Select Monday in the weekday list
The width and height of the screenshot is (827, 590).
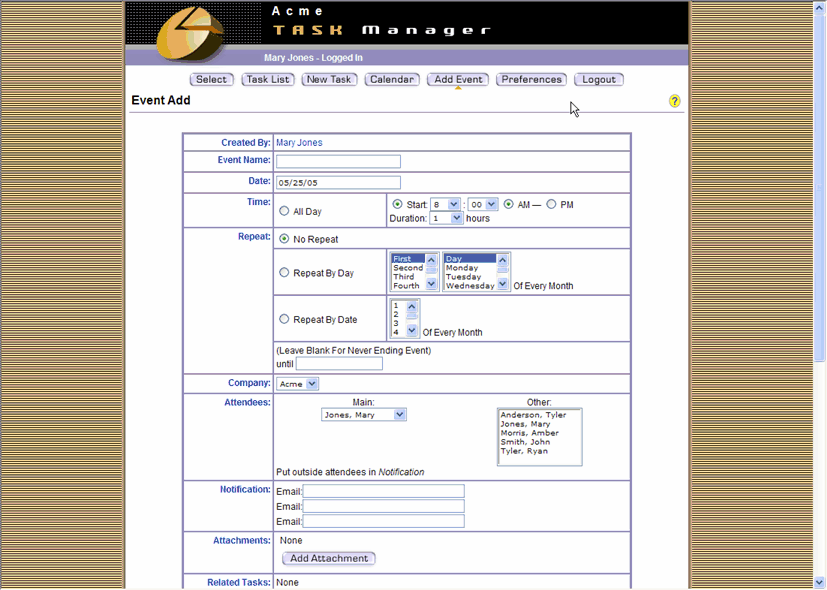tap(470, 268)
